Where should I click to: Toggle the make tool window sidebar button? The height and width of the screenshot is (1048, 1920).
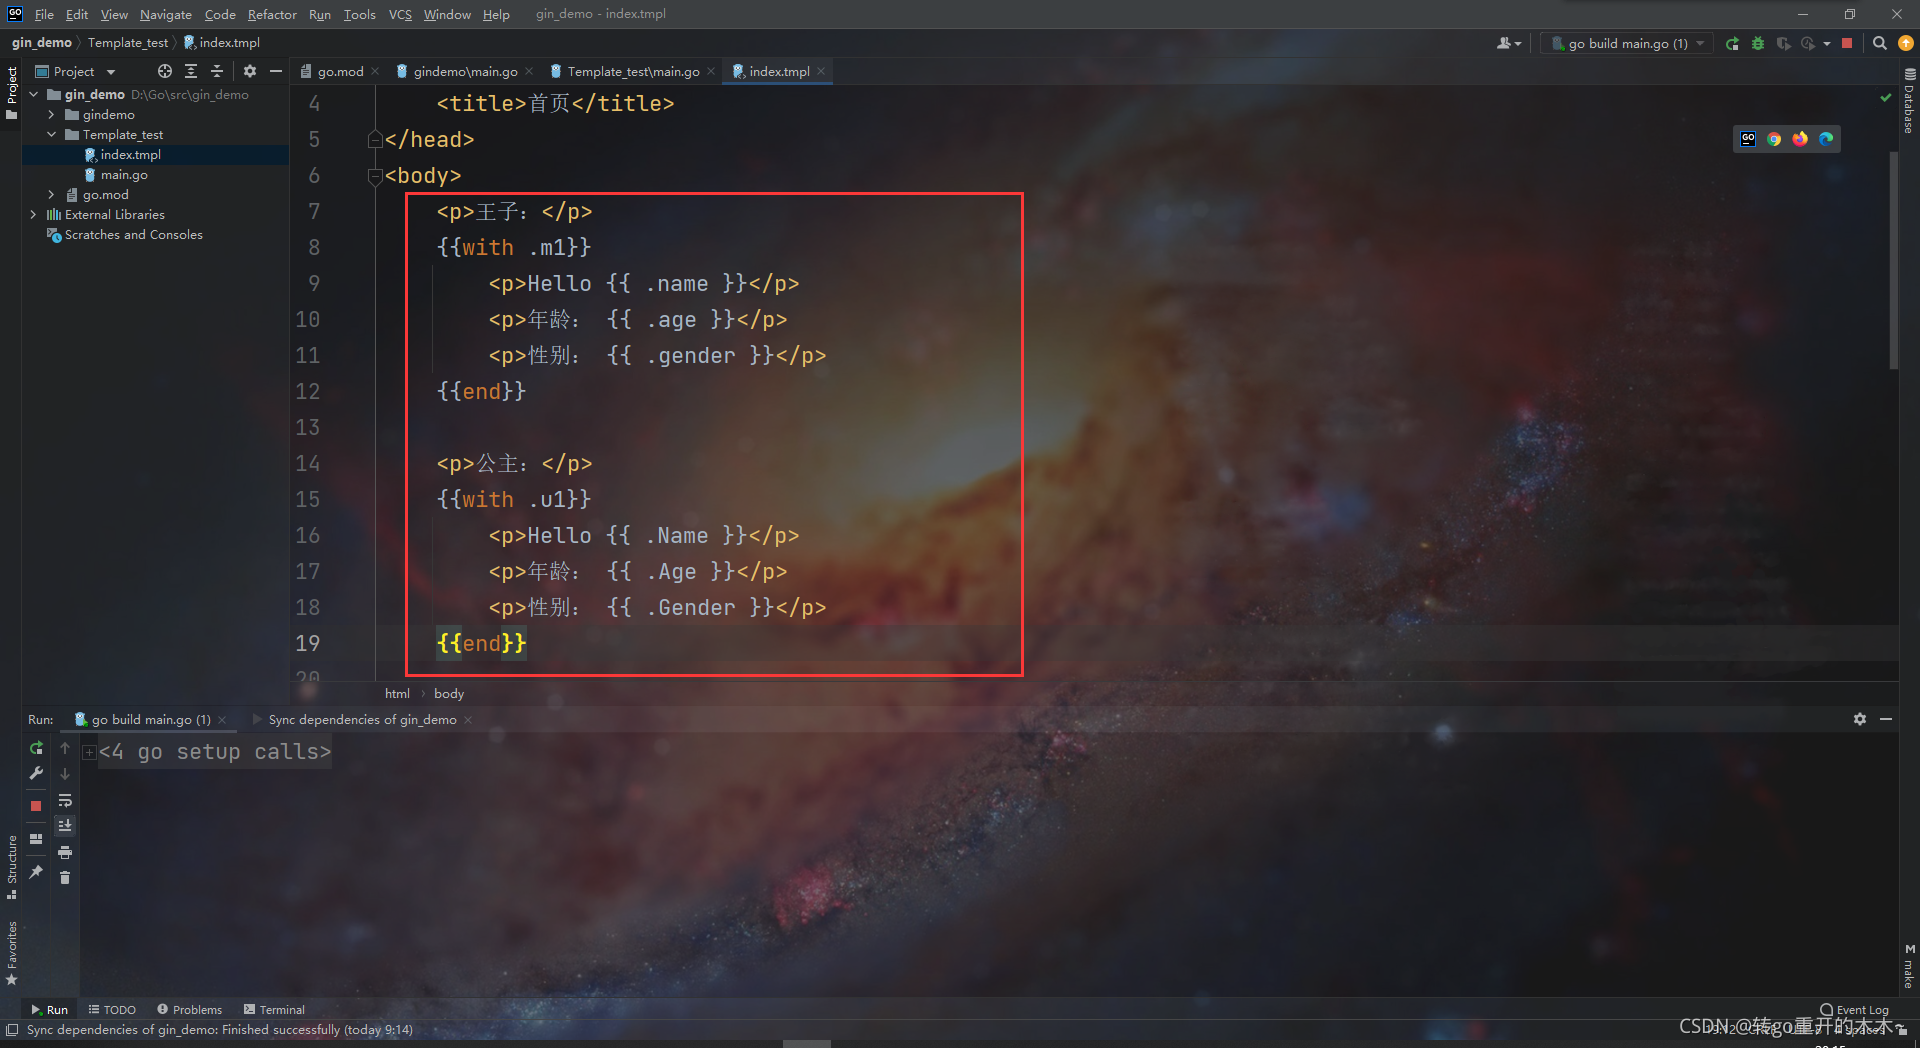tap(1909, 965)
